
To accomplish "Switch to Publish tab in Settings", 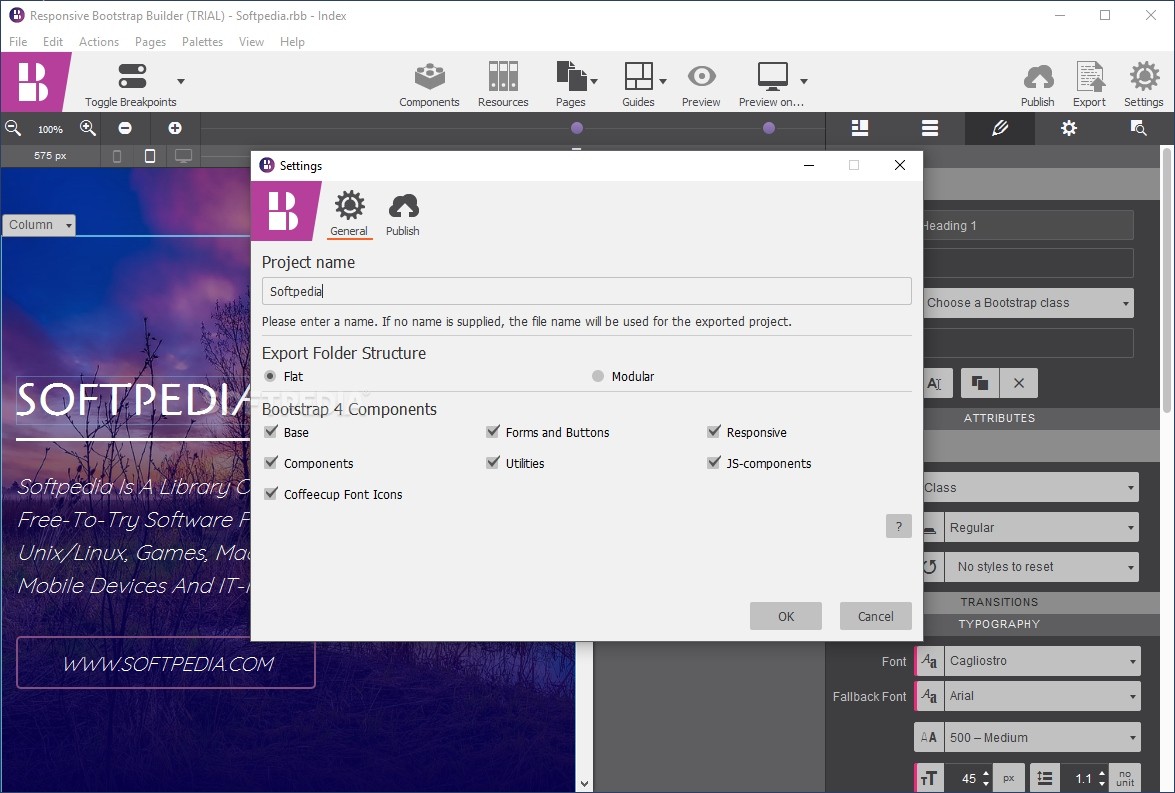I will coord(403,214).
